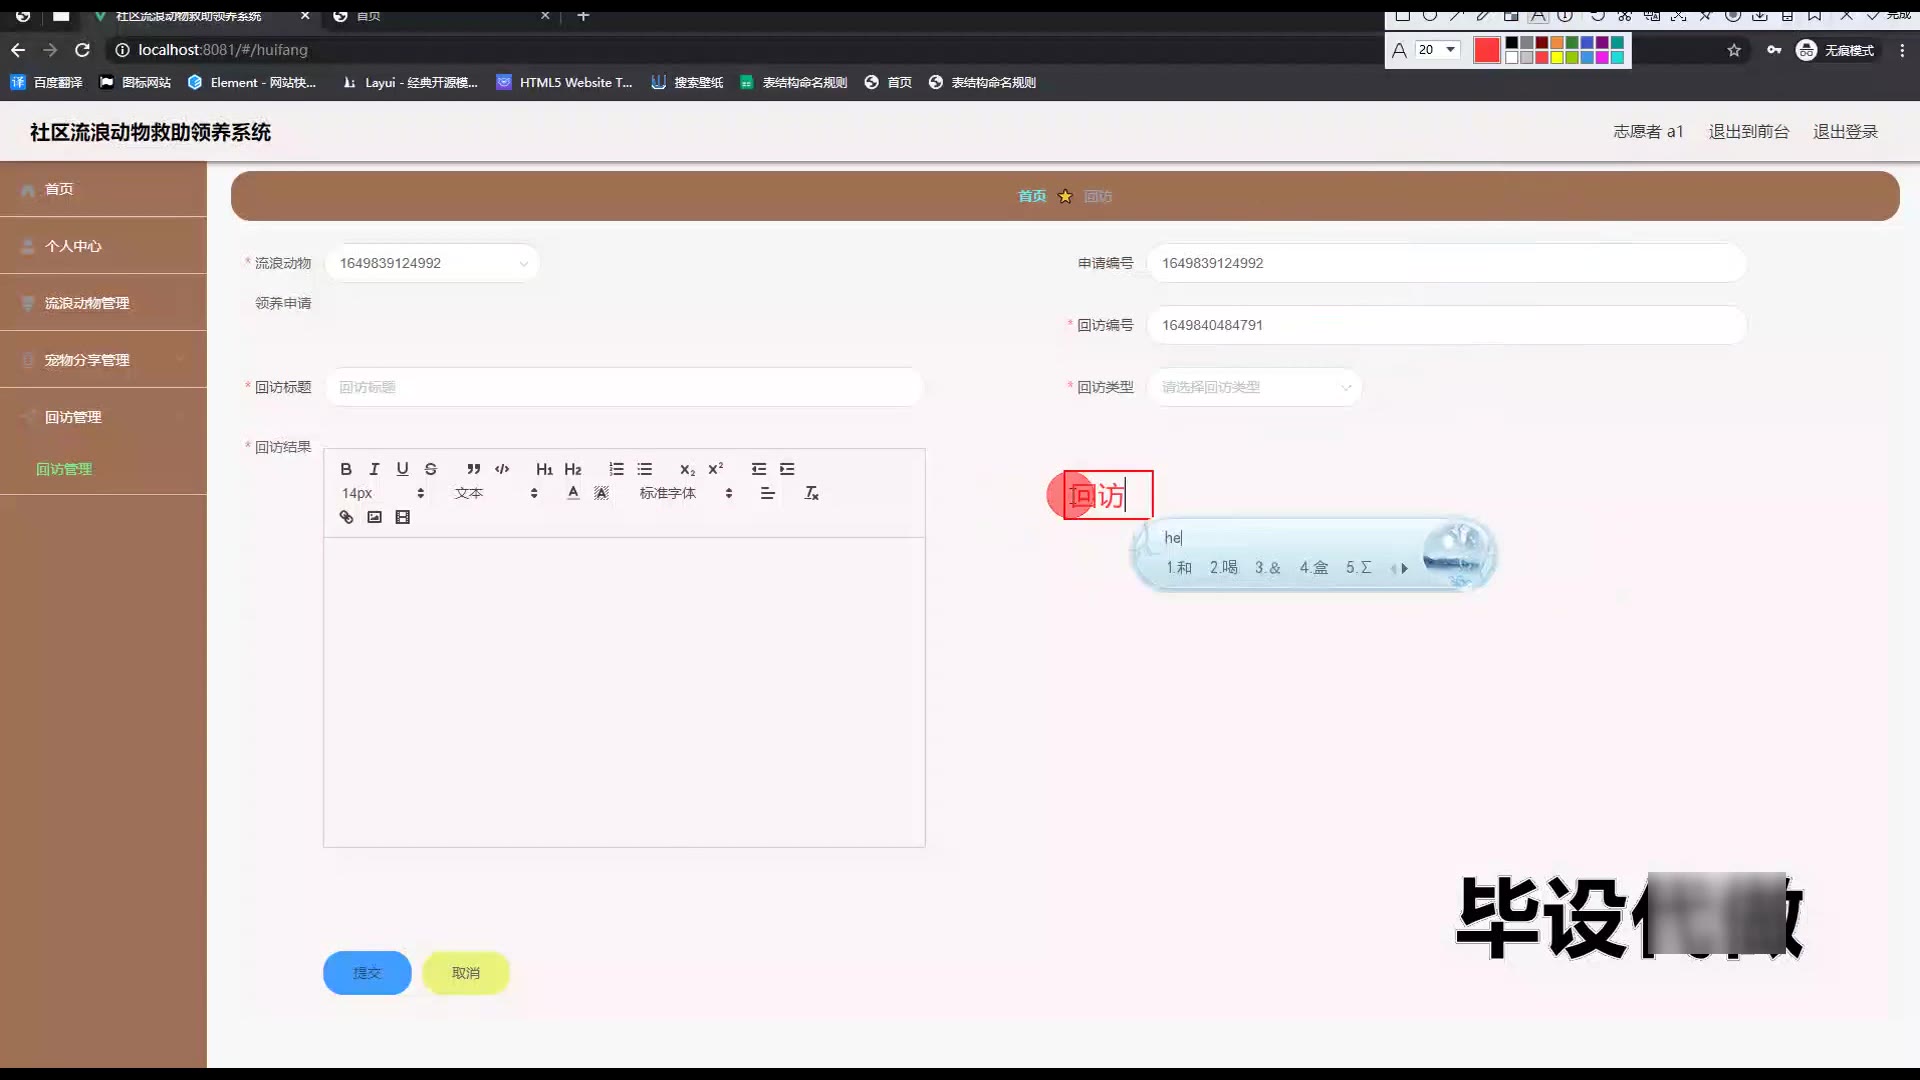Apply ordered numbered list
This screenshot has width=1920, height=1080.
[x=616, y=469]
